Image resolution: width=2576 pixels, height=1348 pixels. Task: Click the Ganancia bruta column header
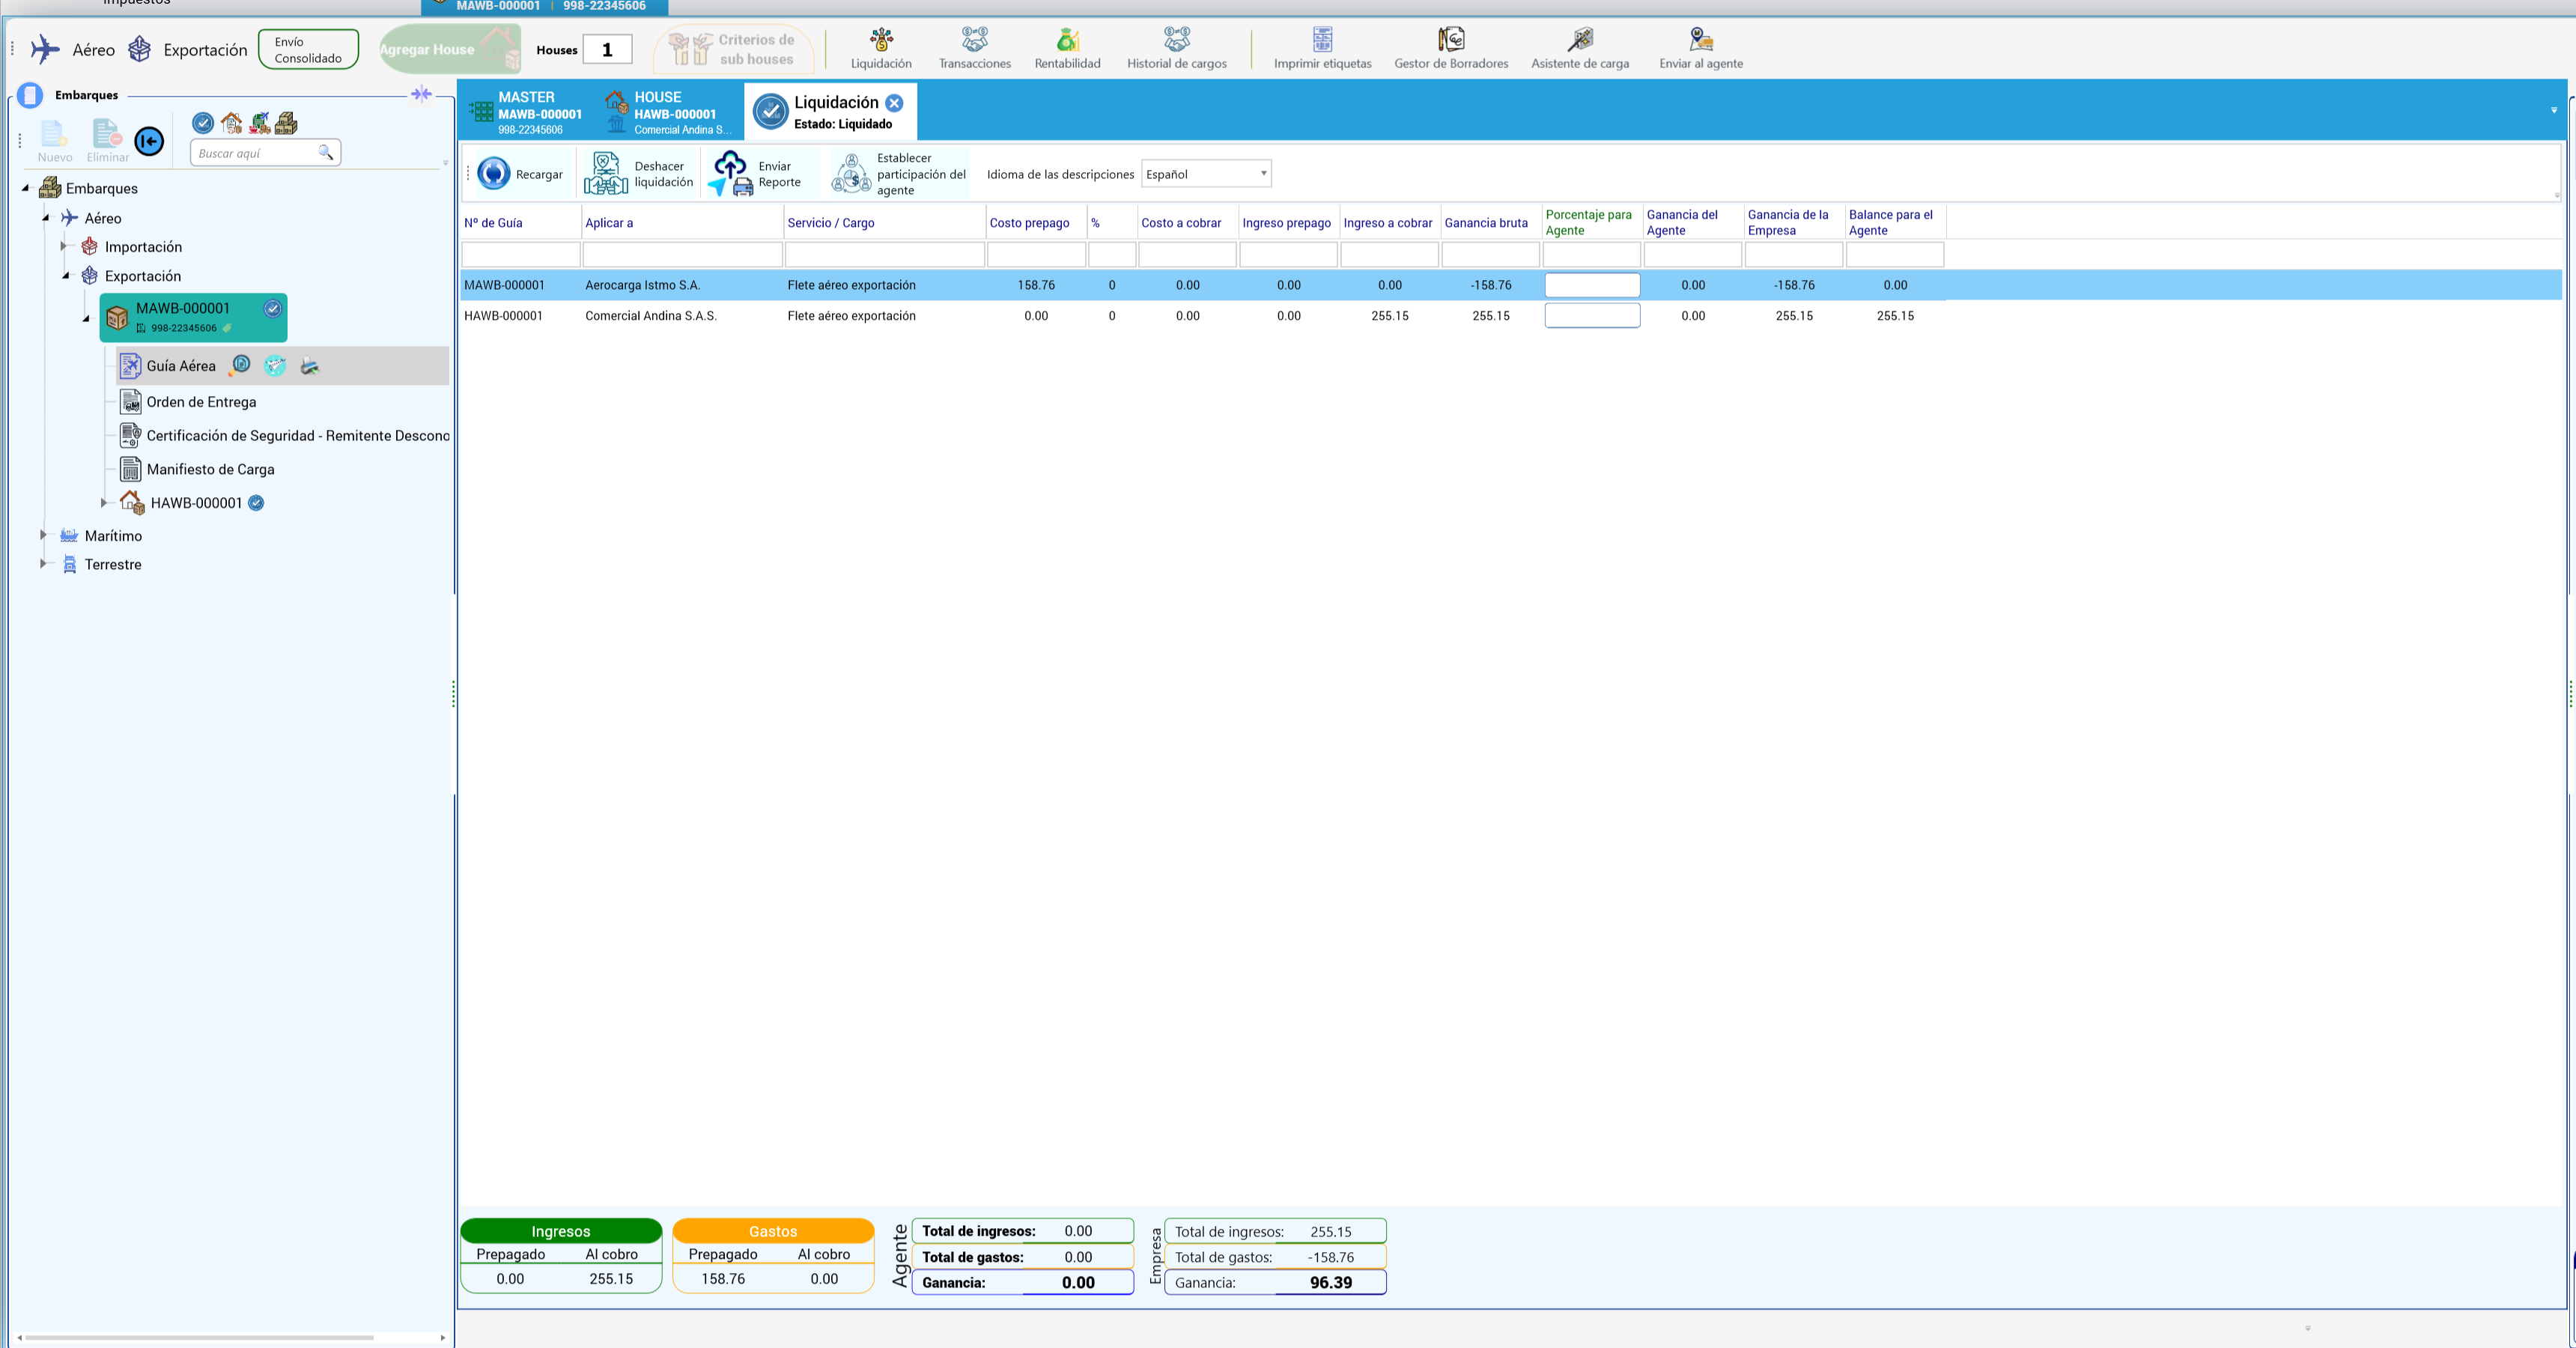1486,223
